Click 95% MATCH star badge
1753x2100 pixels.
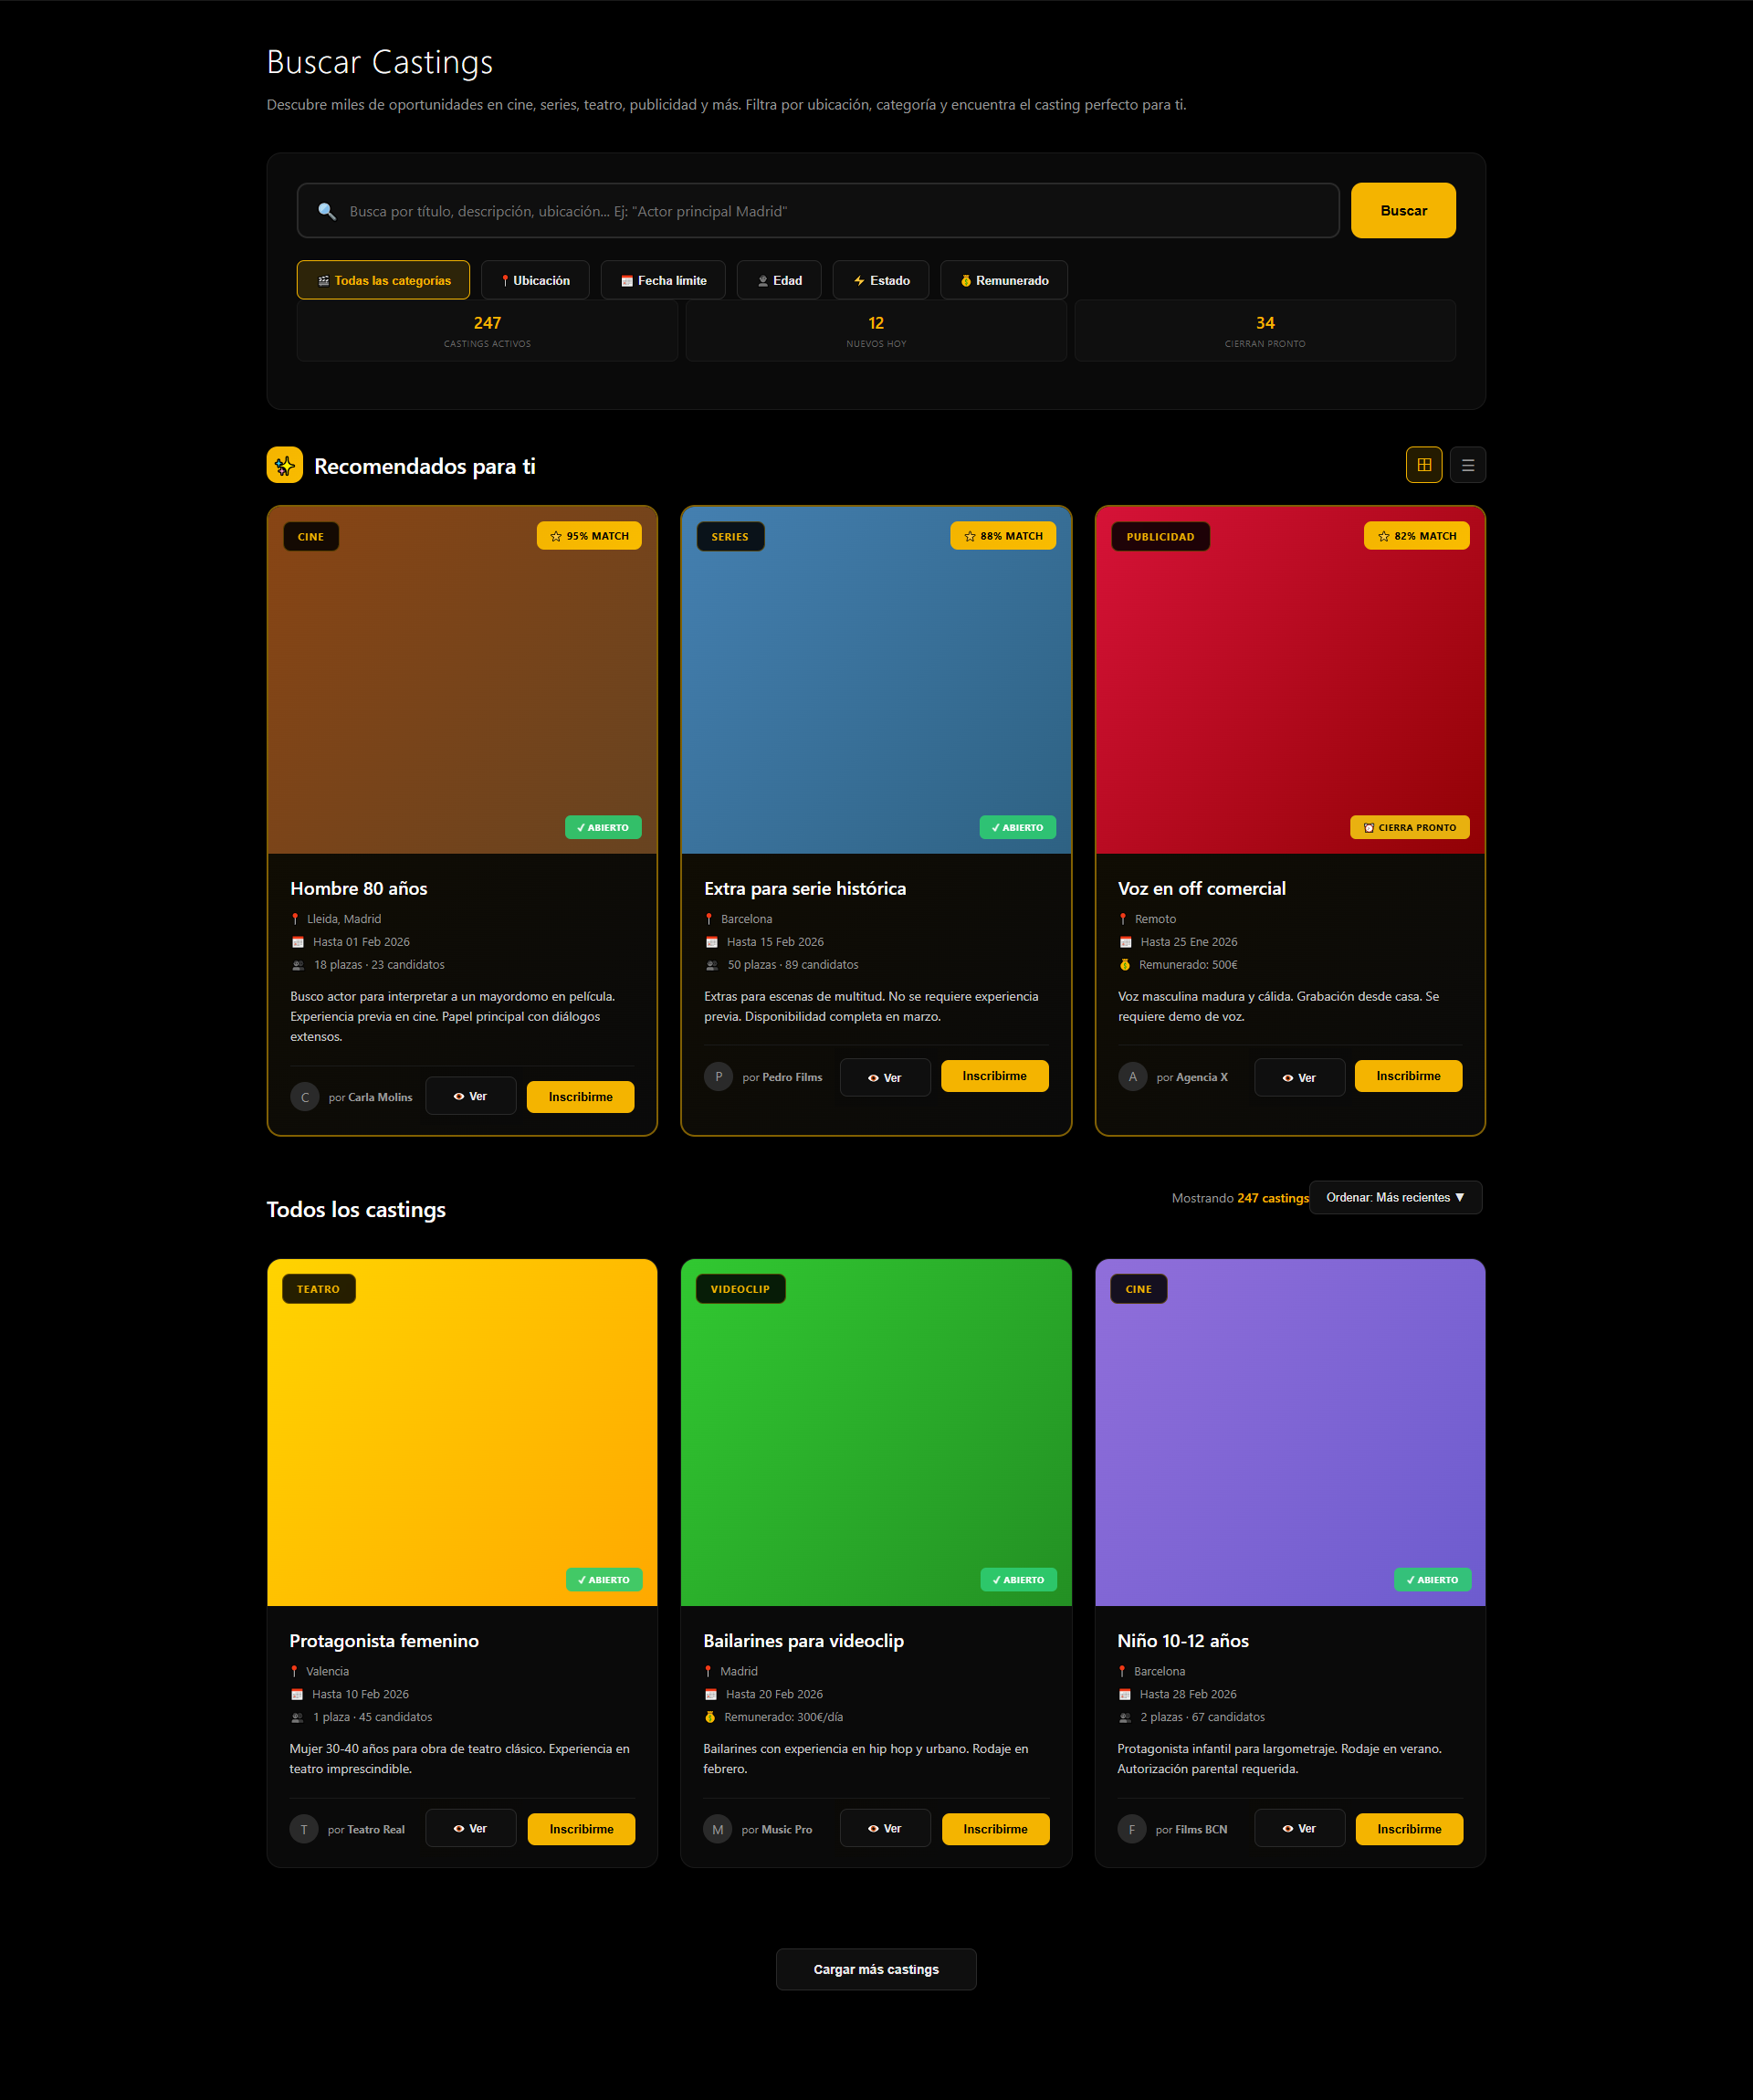[589, 536]
